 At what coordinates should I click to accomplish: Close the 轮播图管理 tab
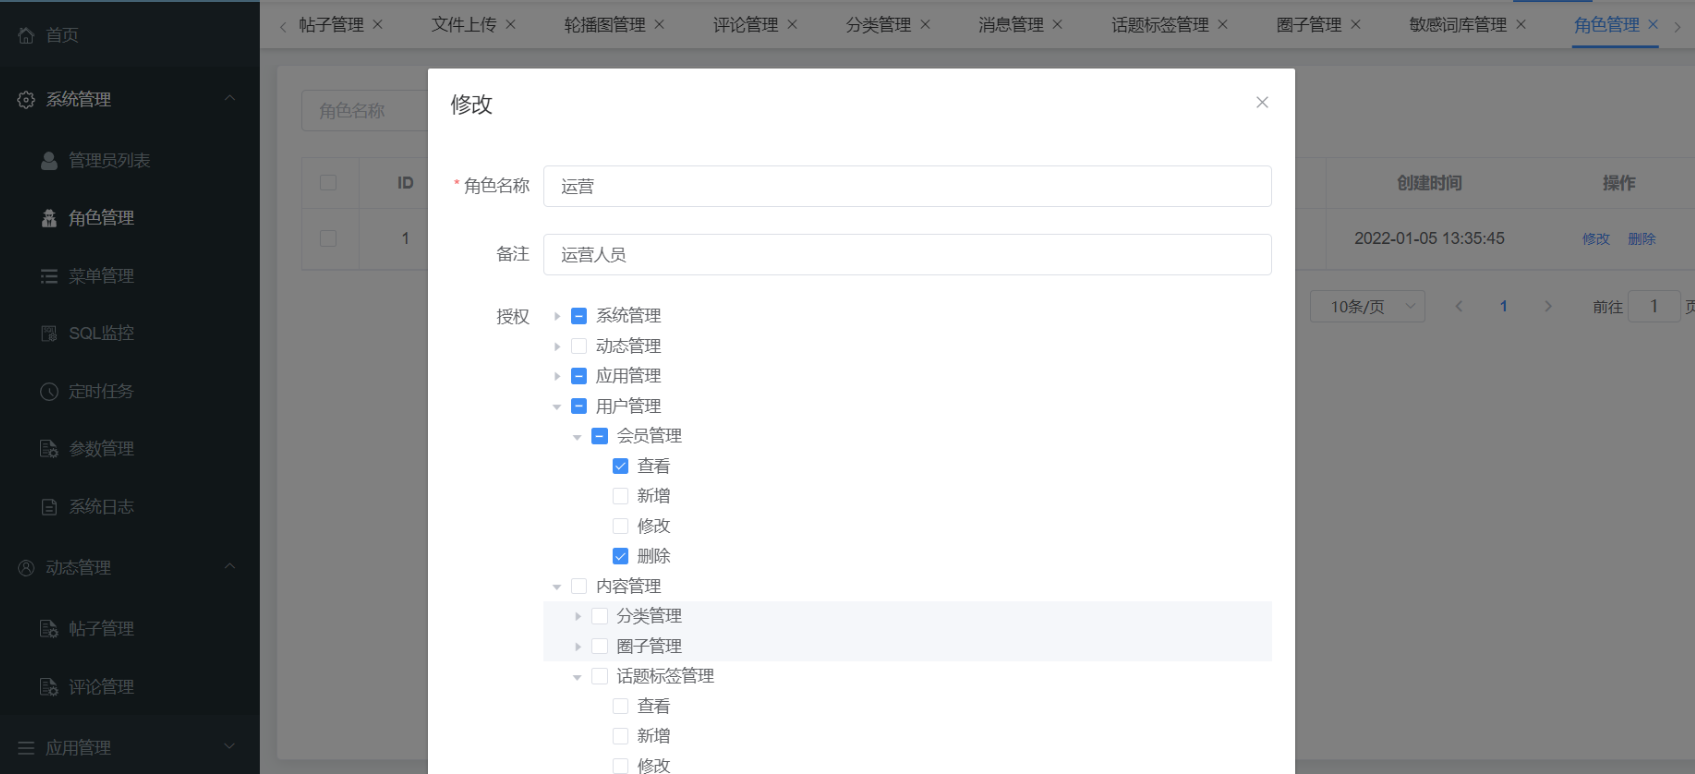click(x=659, y=24)
